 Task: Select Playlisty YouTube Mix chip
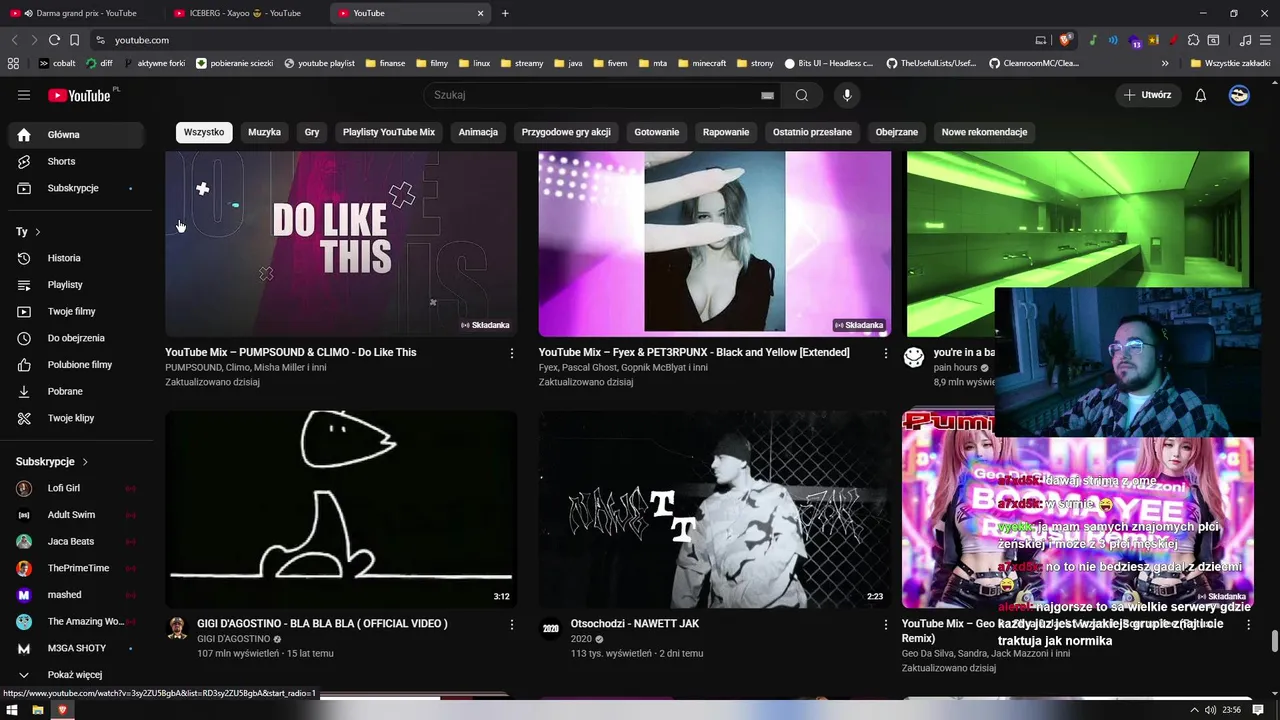[389, 132]
